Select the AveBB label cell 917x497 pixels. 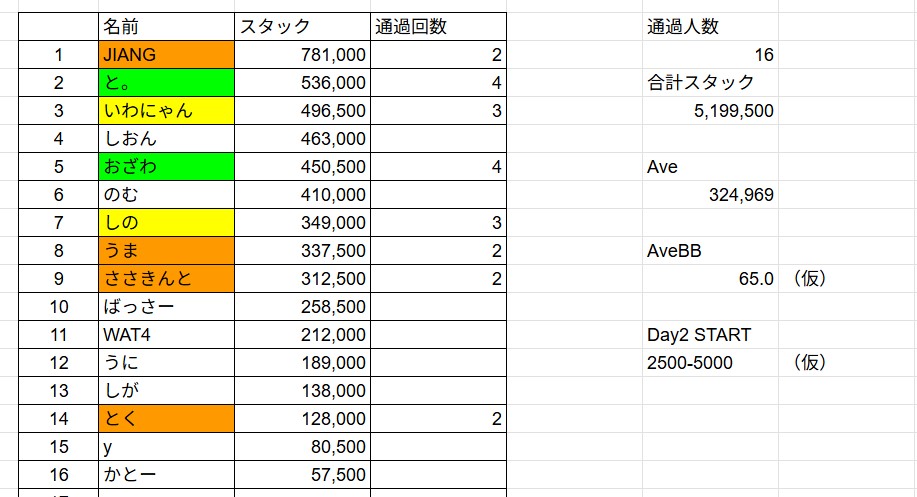pyautogui.click(x=711, y=251)
